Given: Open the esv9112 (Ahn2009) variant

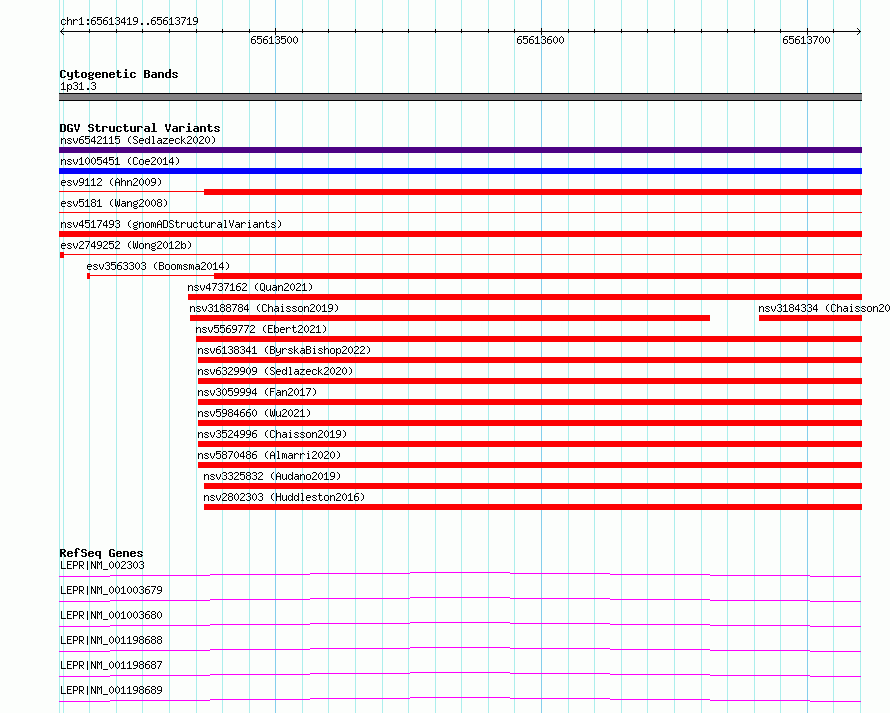Looking at the screenshot, I should [x=111, y=182].
